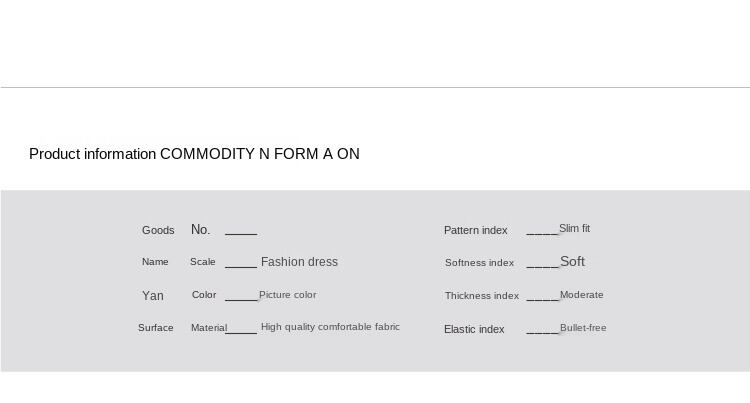This screenshot has width=750, height=403.
Task: Click the Thickness index label
Action: (482, 296)
